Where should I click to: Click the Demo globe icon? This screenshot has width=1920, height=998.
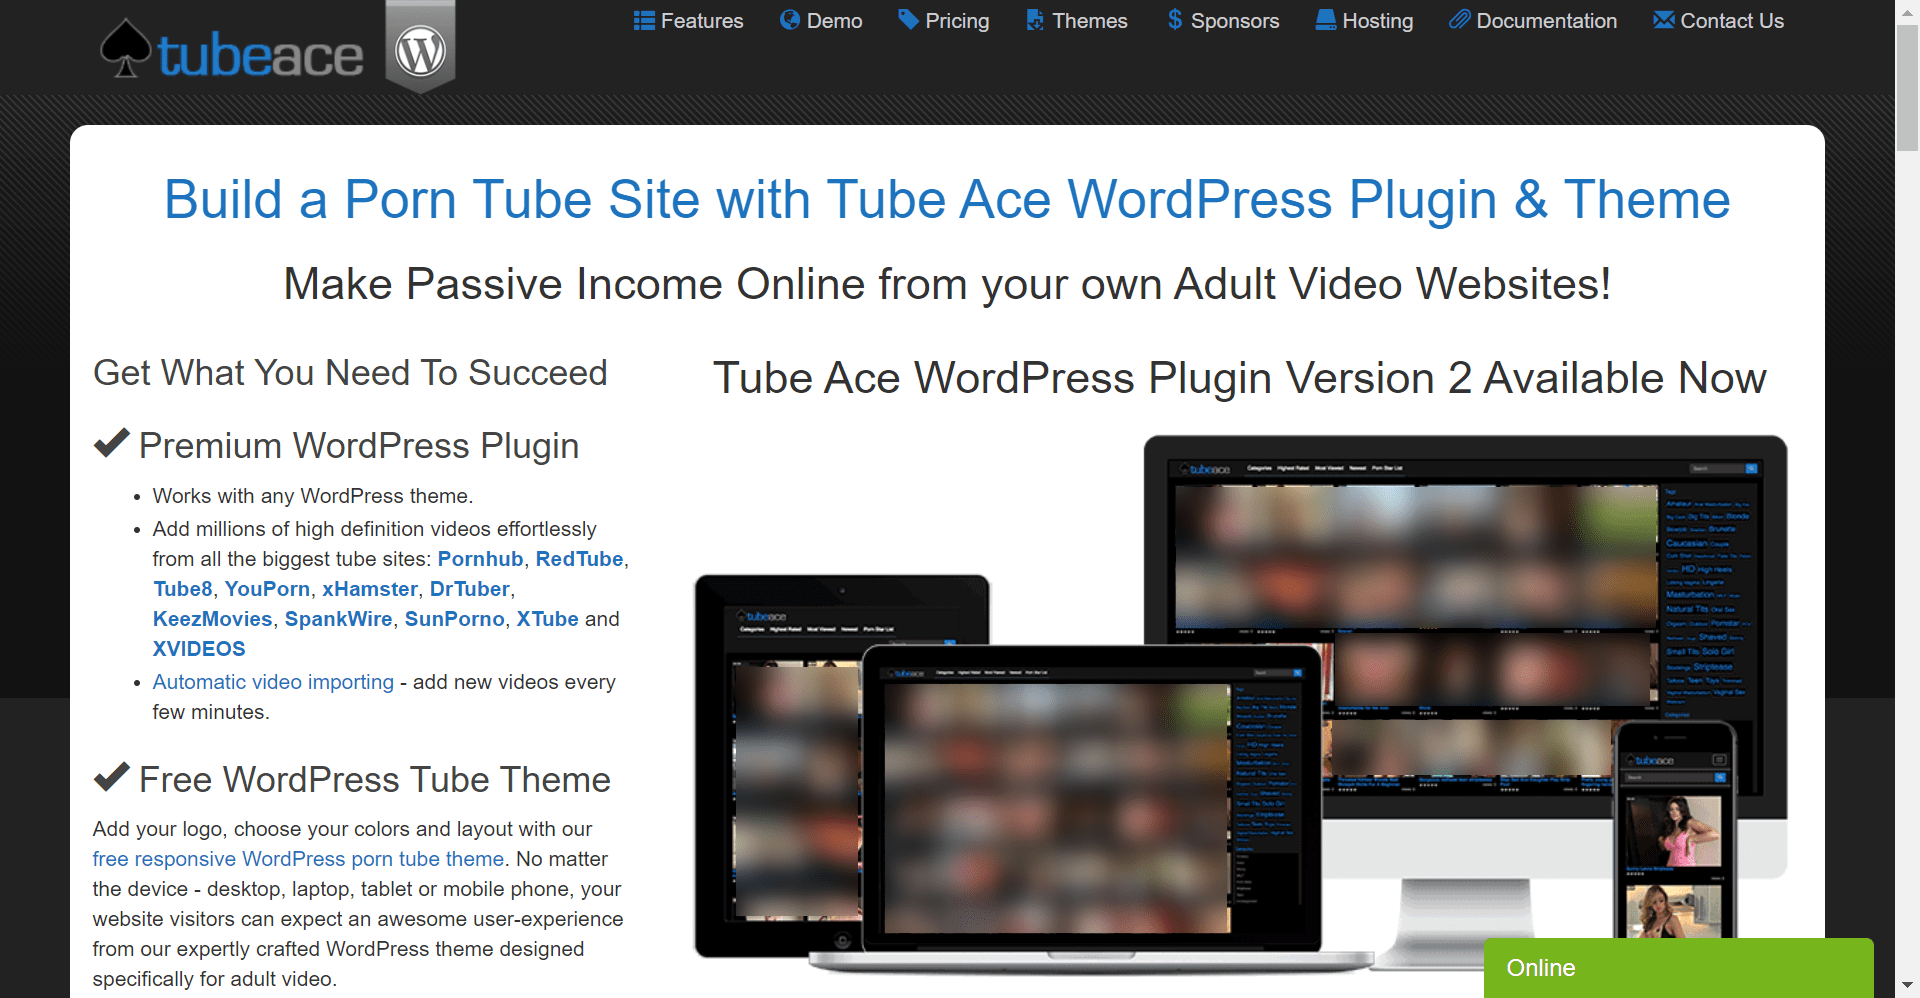790,20
